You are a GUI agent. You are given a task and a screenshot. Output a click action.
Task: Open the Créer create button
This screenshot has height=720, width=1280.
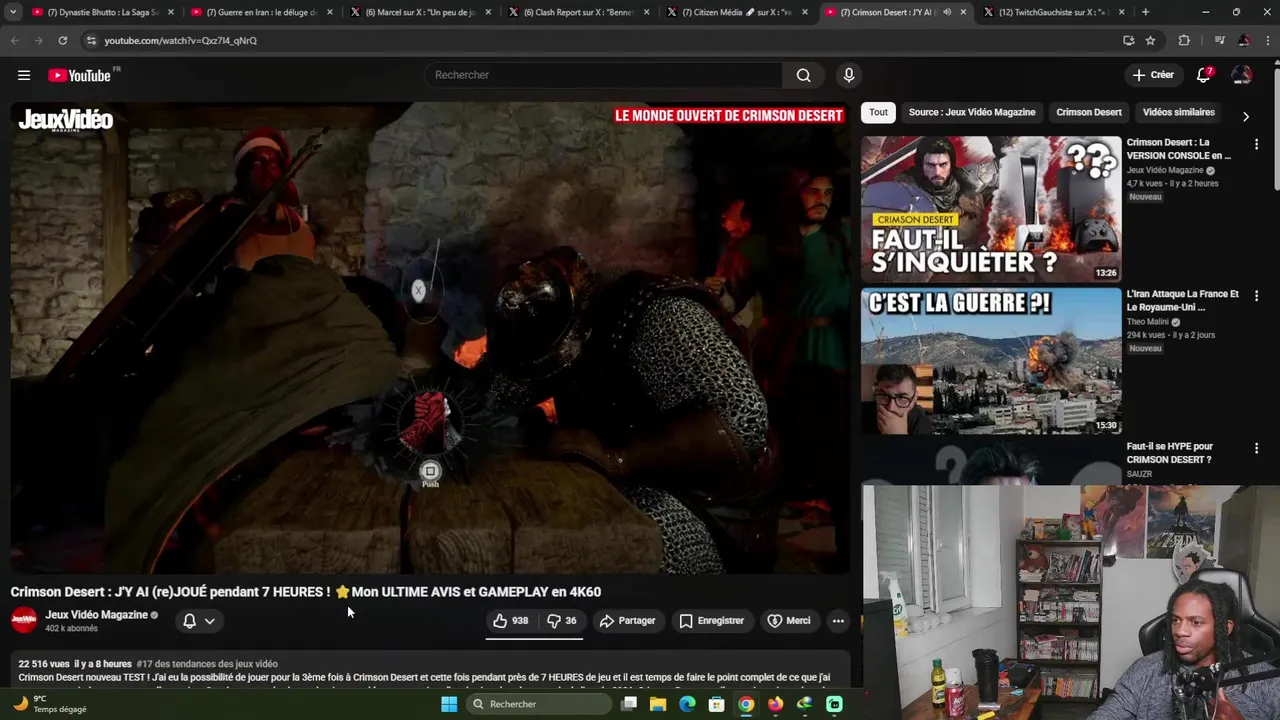click(x=1153, y=75)
